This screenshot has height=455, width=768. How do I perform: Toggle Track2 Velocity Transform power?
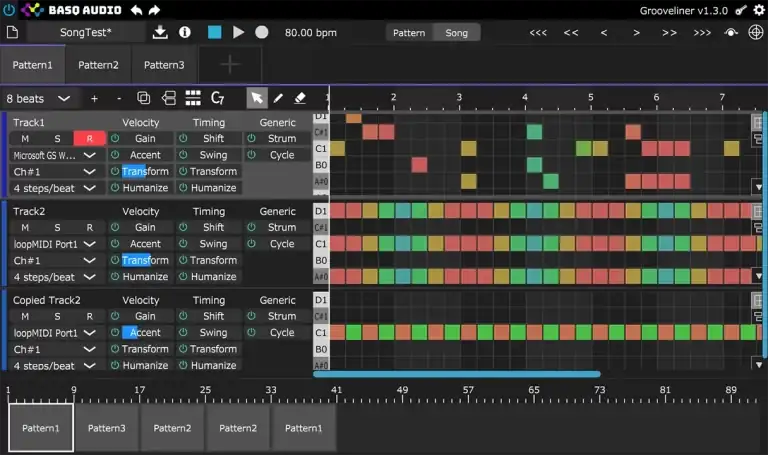(115, 260)
